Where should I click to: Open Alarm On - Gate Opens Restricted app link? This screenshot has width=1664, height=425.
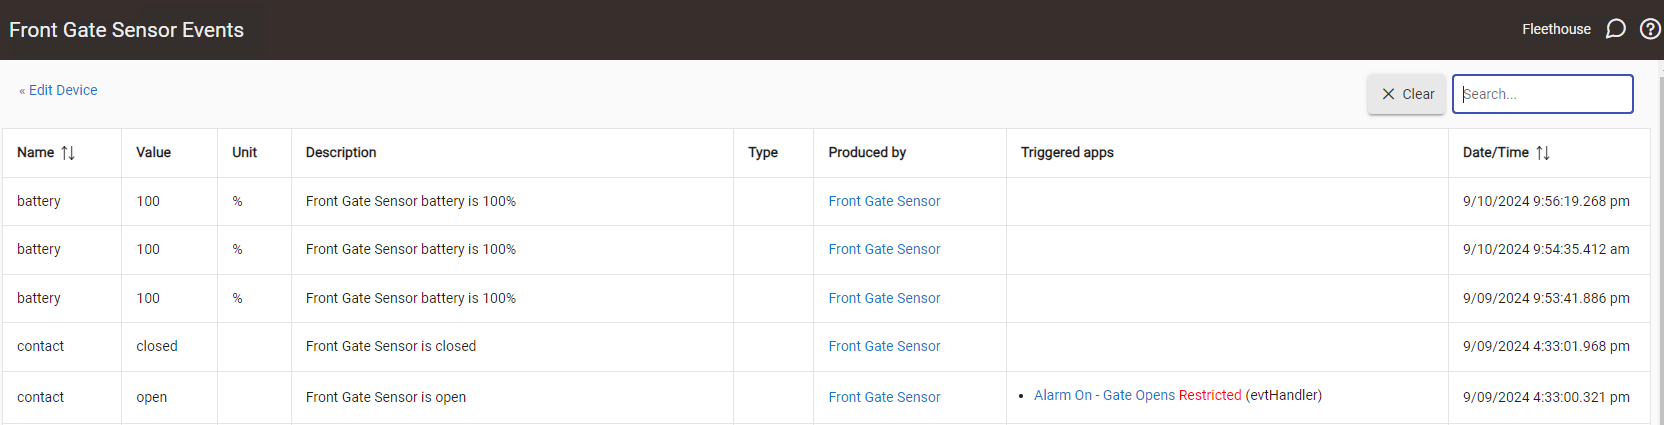1137,395
